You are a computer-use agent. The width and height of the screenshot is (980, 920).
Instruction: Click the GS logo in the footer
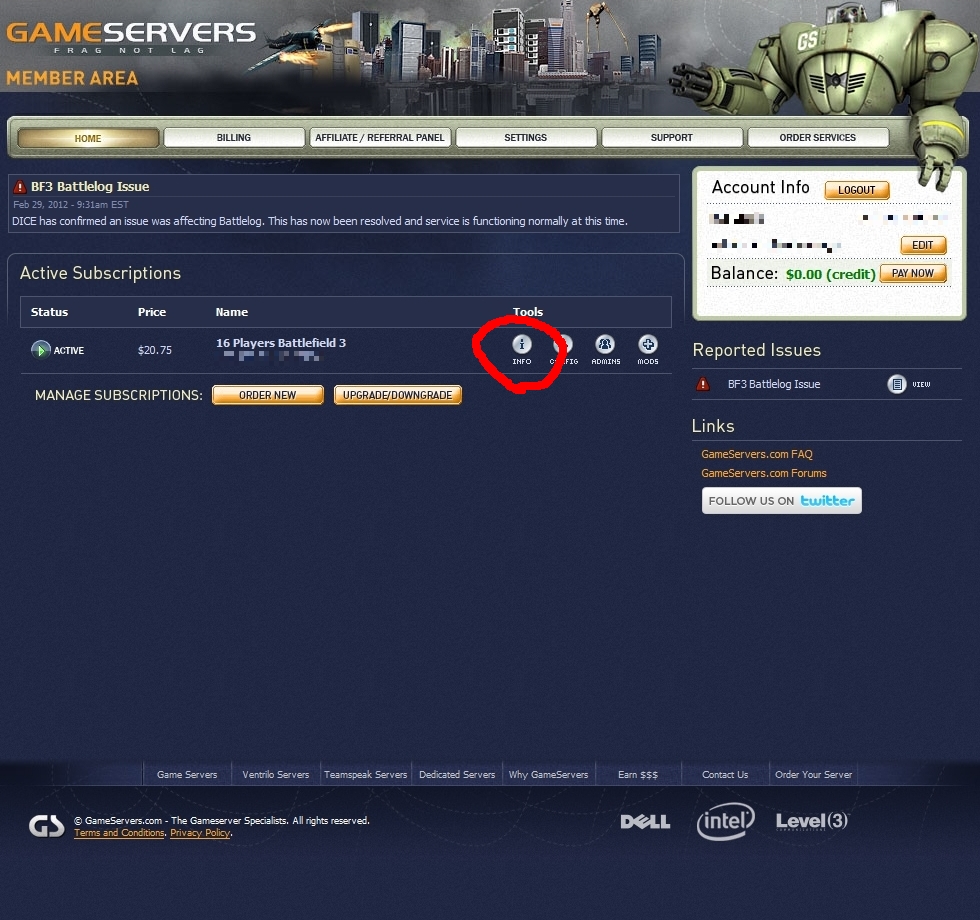point(47,826)
